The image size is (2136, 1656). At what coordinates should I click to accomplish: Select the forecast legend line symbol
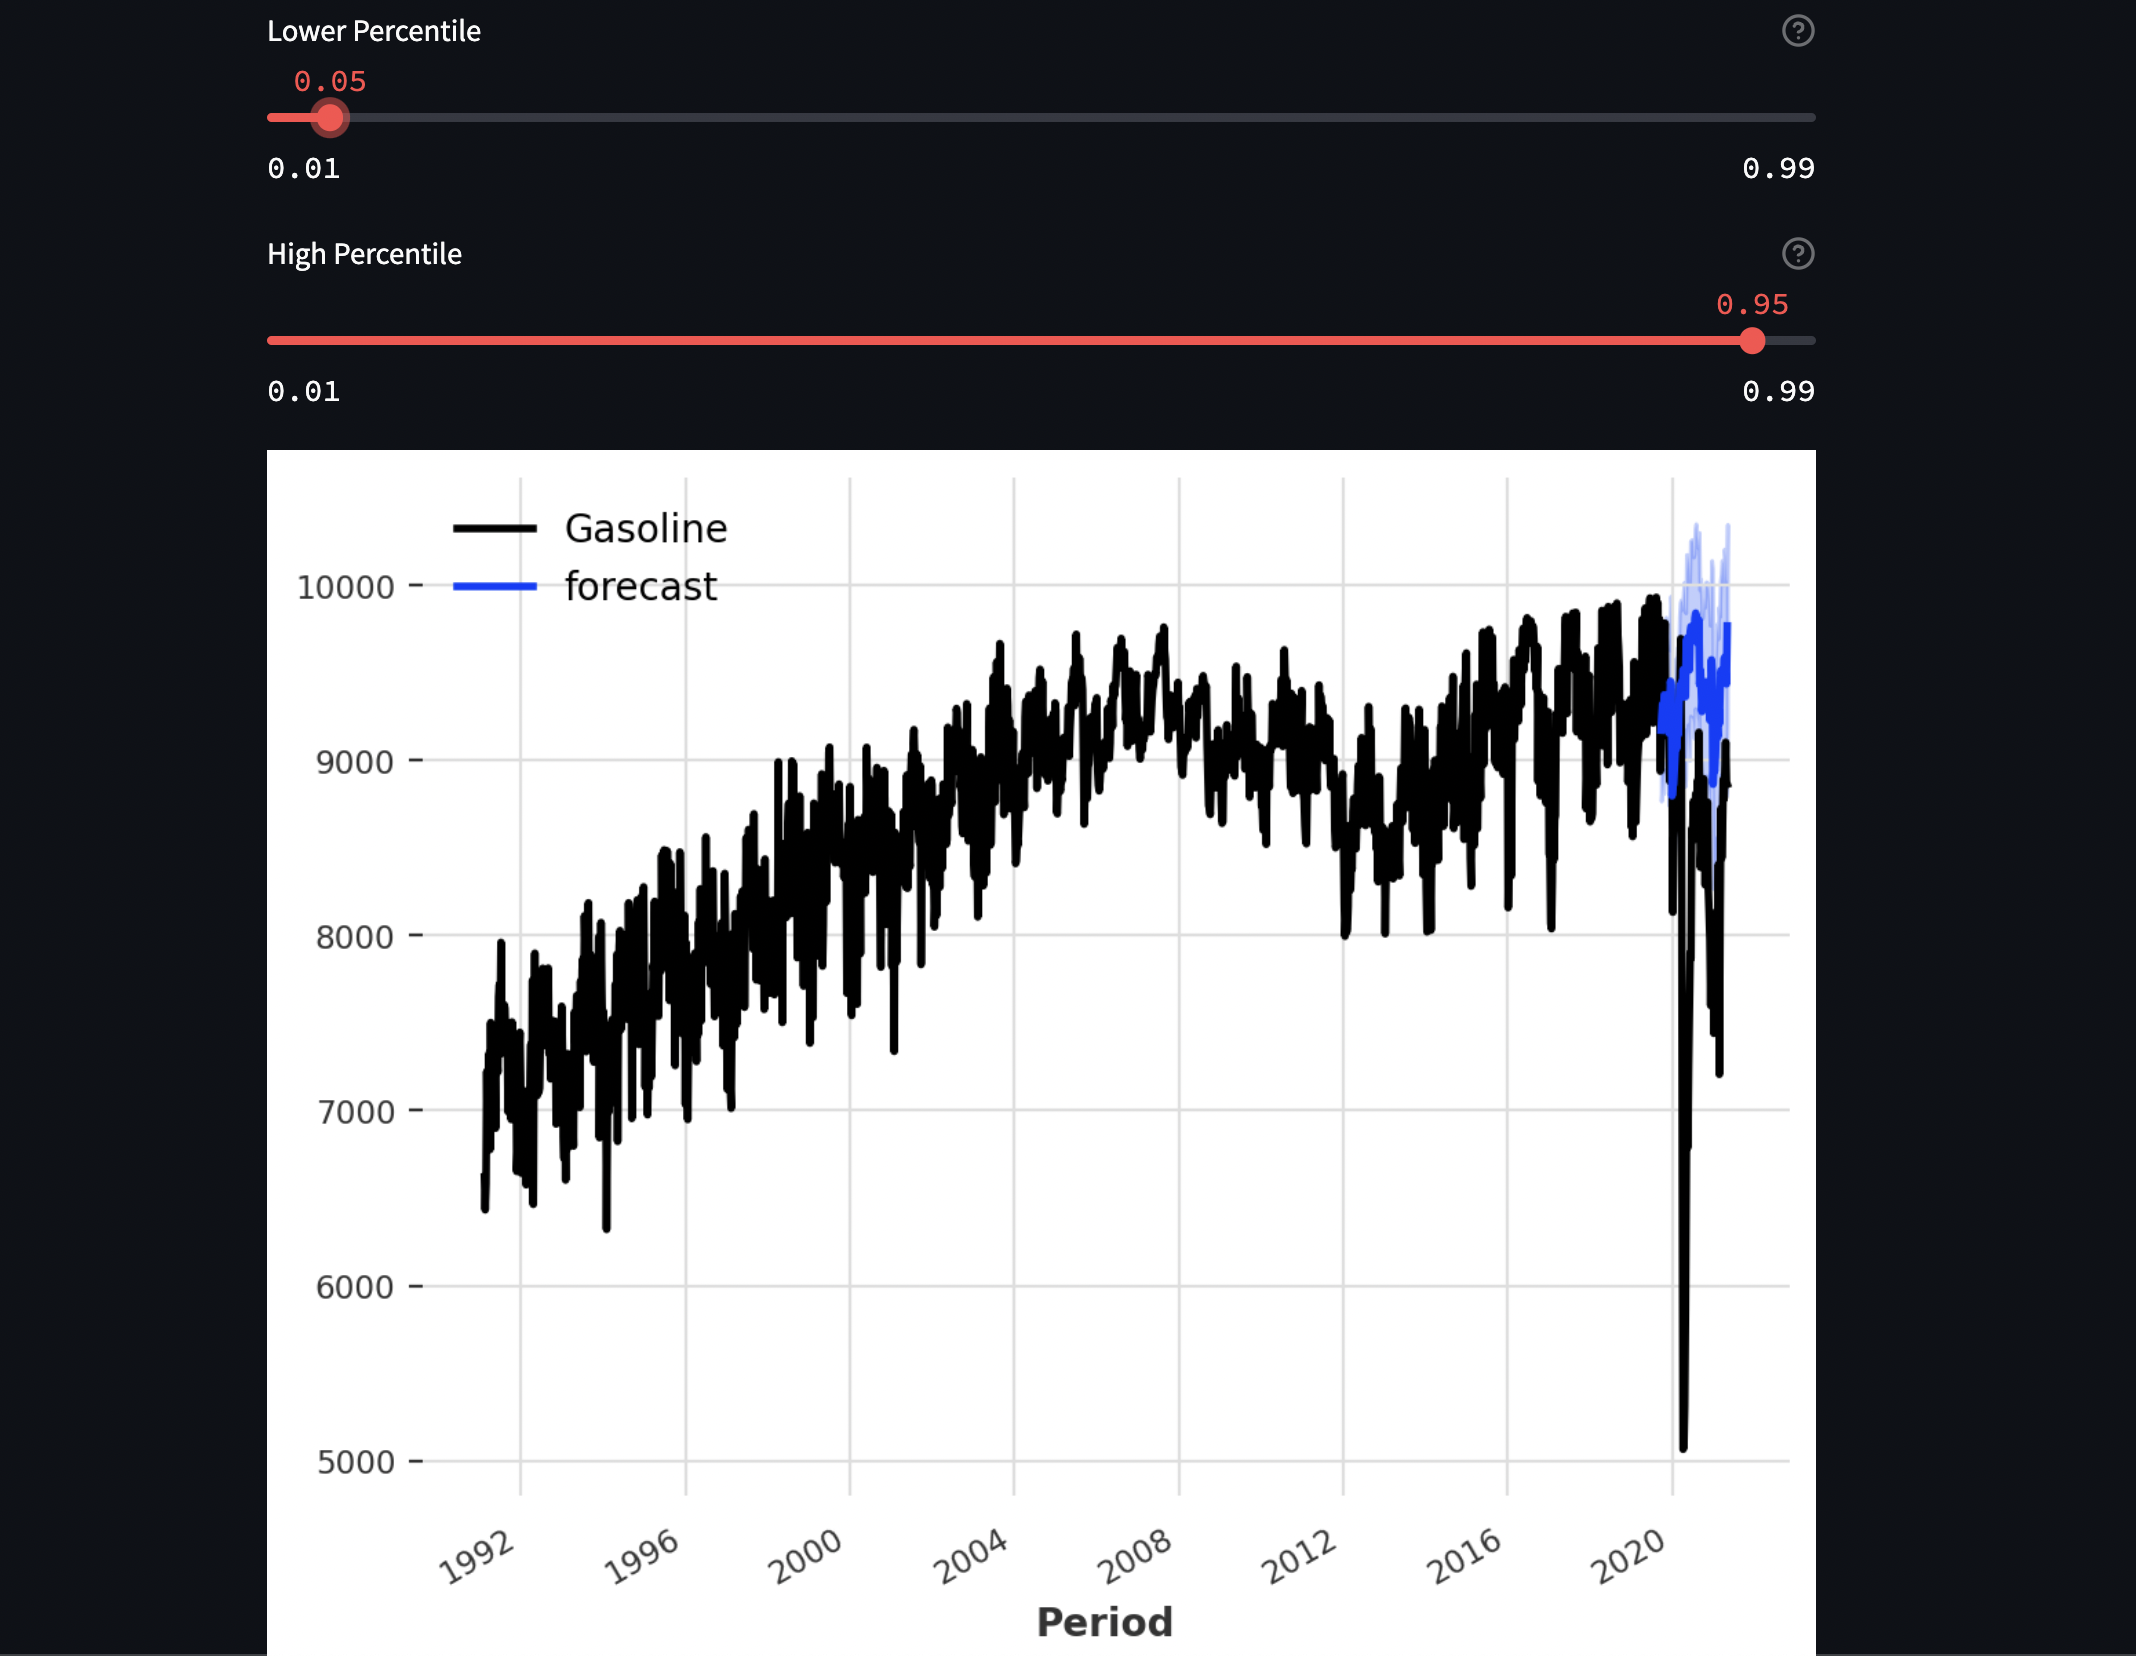[497, 587]
